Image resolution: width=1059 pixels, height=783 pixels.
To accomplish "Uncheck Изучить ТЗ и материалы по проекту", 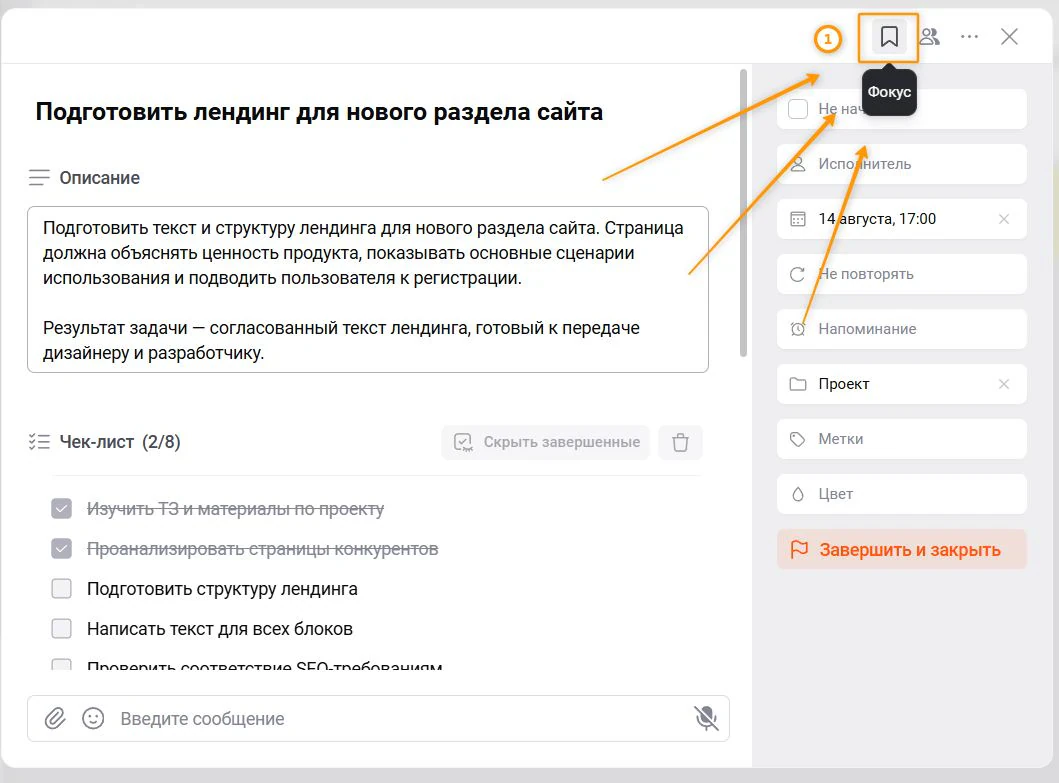I will pyautogui.click(x=61, y=509).
